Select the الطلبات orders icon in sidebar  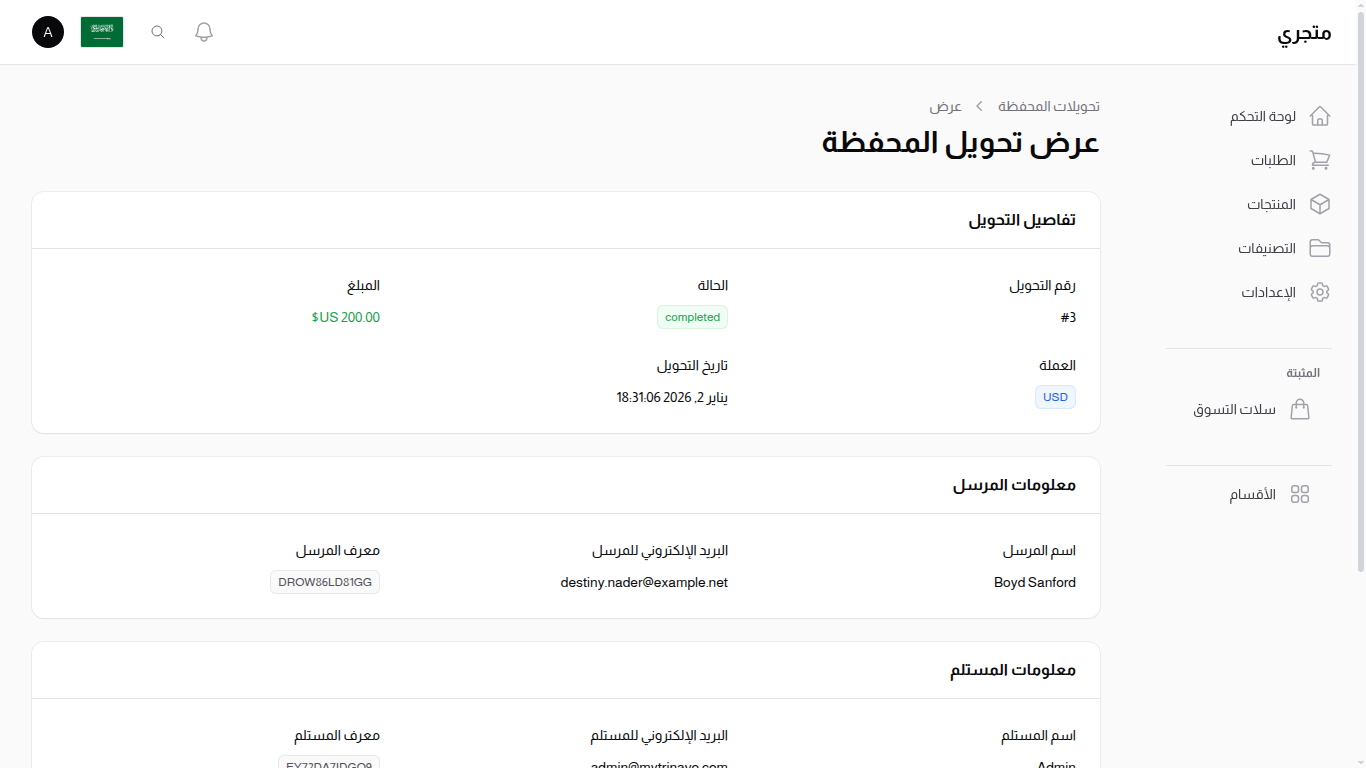[x=1320, y=160]
